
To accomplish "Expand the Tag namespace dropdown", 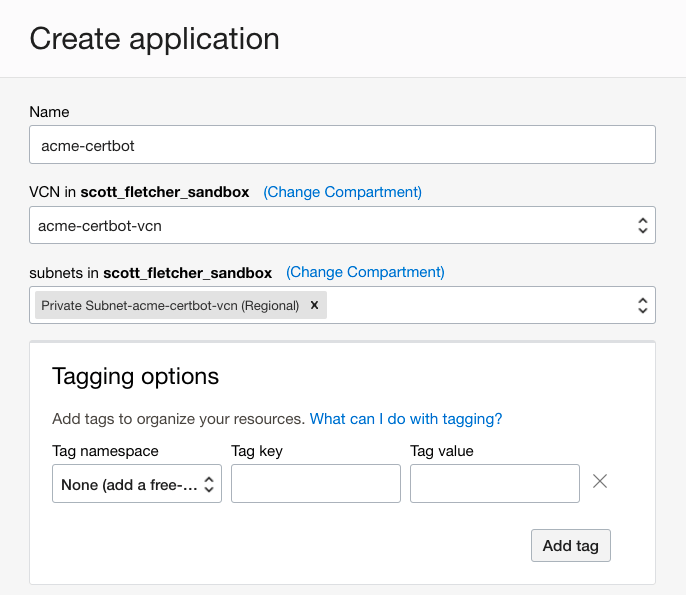I will (x=137, y=484).
